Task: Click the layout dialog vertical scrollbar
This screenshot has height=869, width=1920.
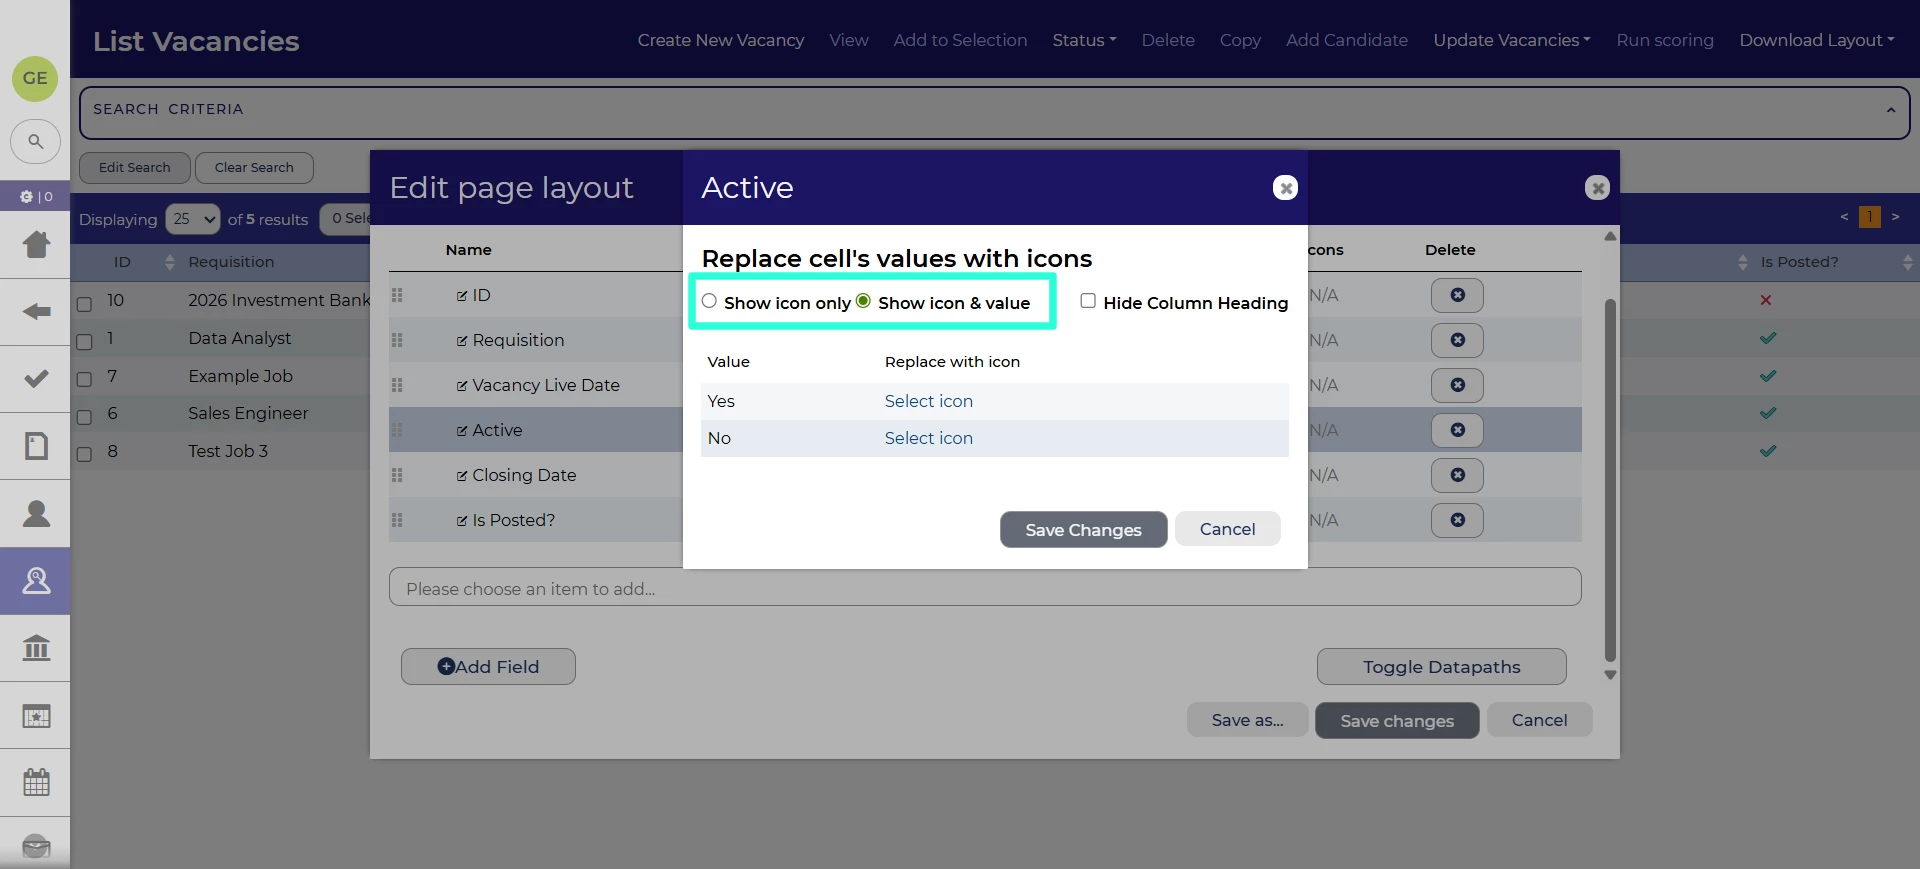Action: [1610, 480]
